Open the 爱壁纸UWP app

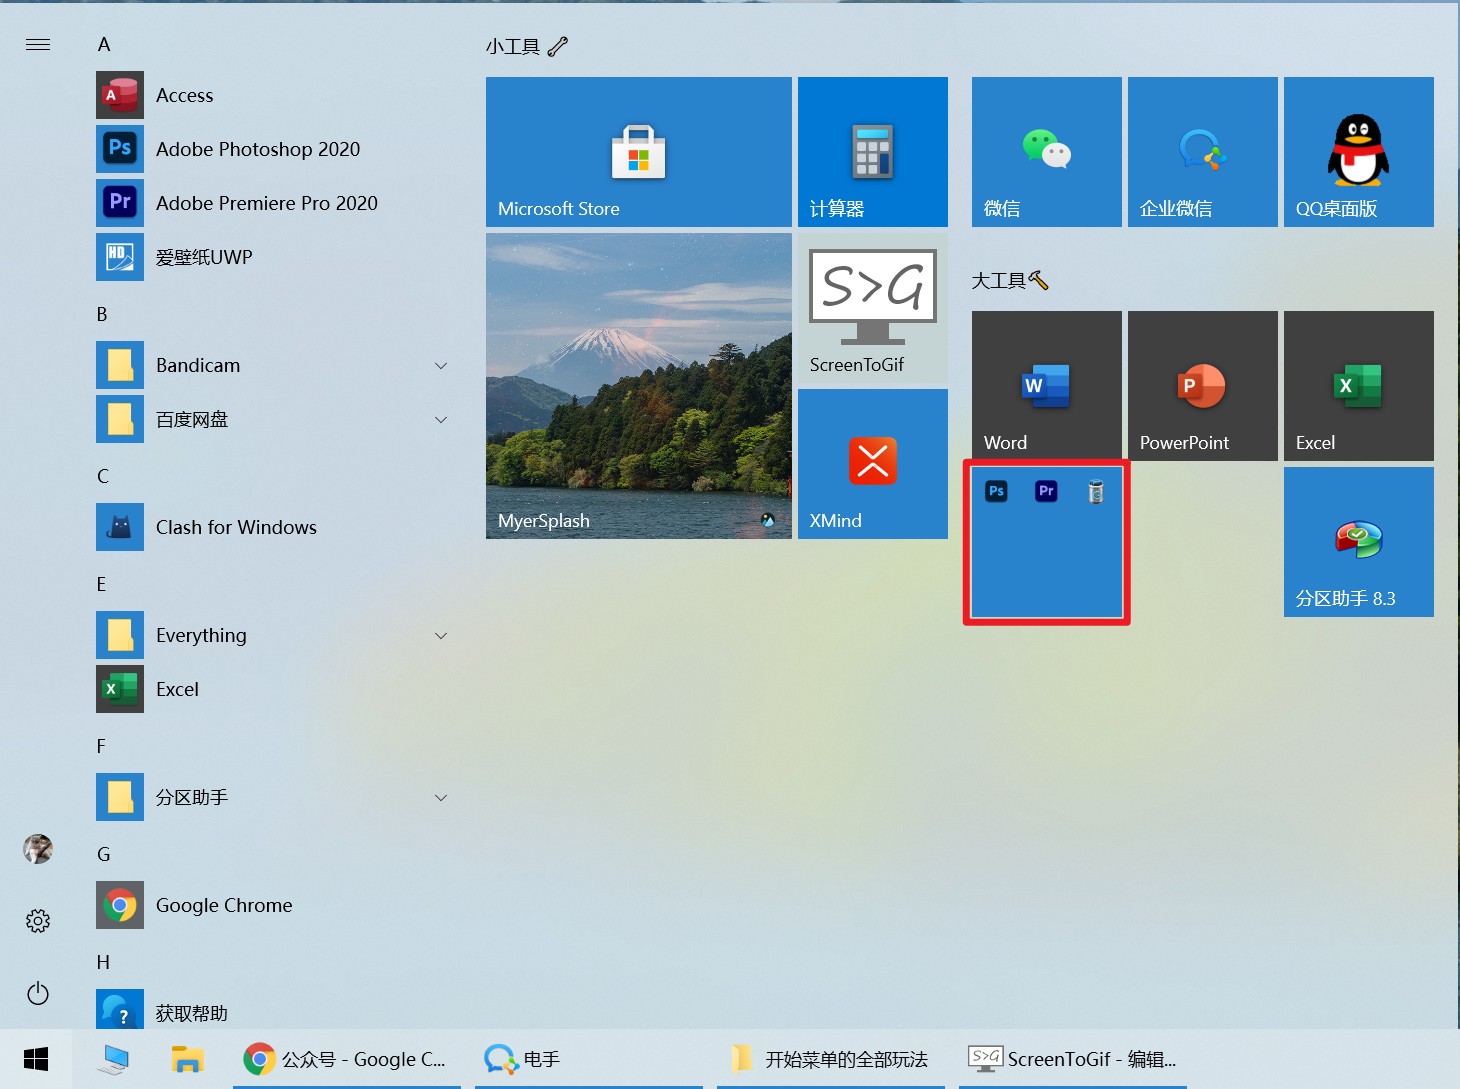[x=272, y=257]
